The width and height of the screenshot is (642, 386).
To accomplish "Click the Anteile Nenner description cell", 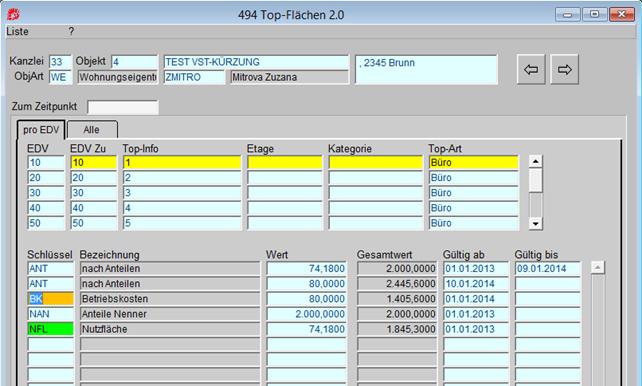I will point(170,314).
